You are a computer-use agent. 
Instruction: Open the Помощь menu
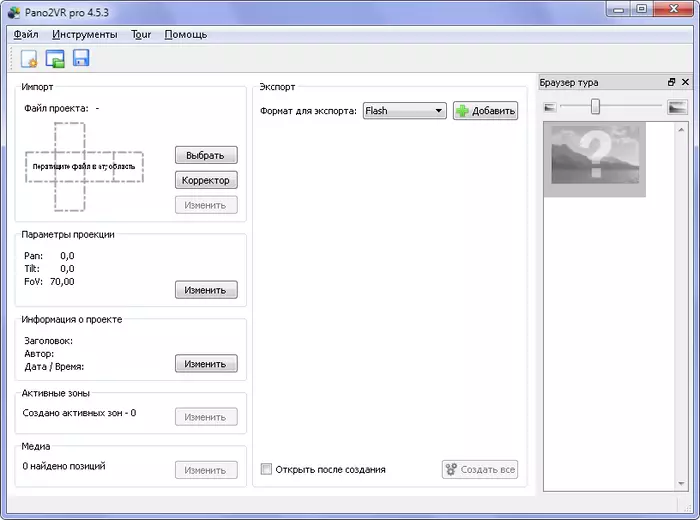coord(186,35)
